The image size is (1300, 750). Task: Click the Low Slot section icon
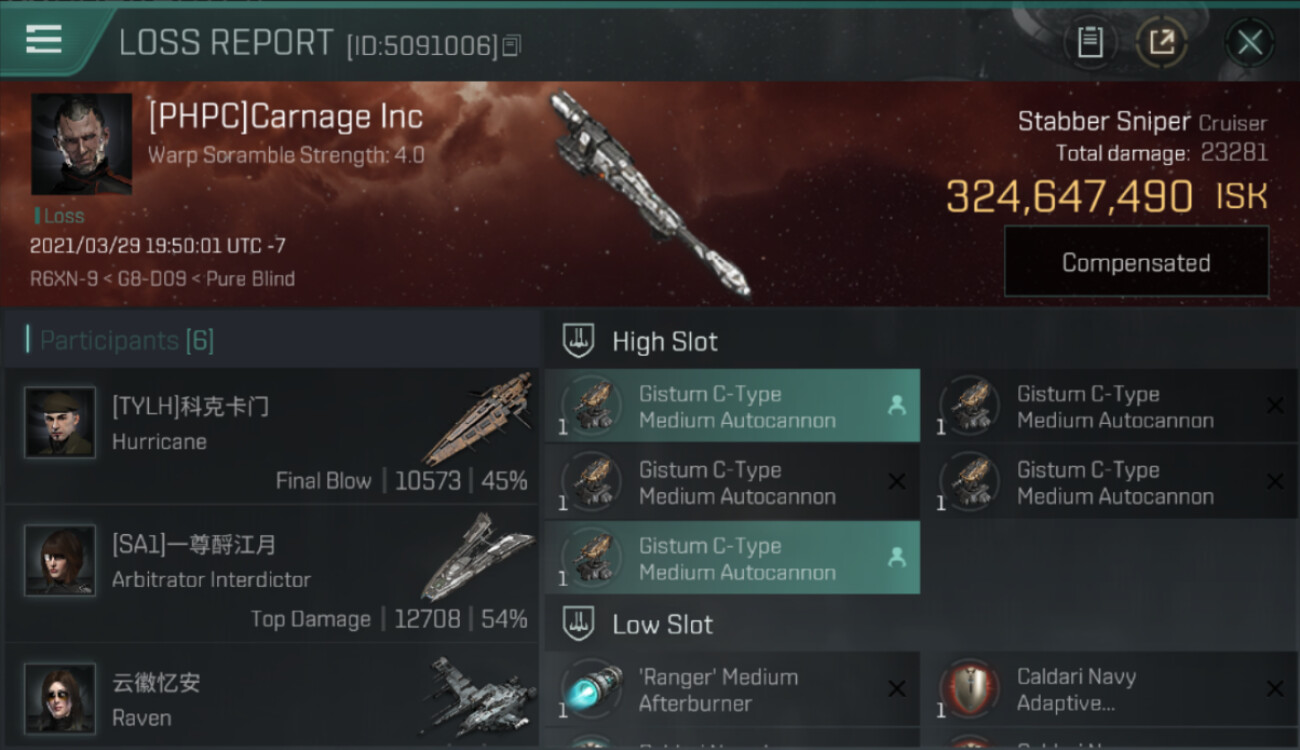tap(579, 624)
